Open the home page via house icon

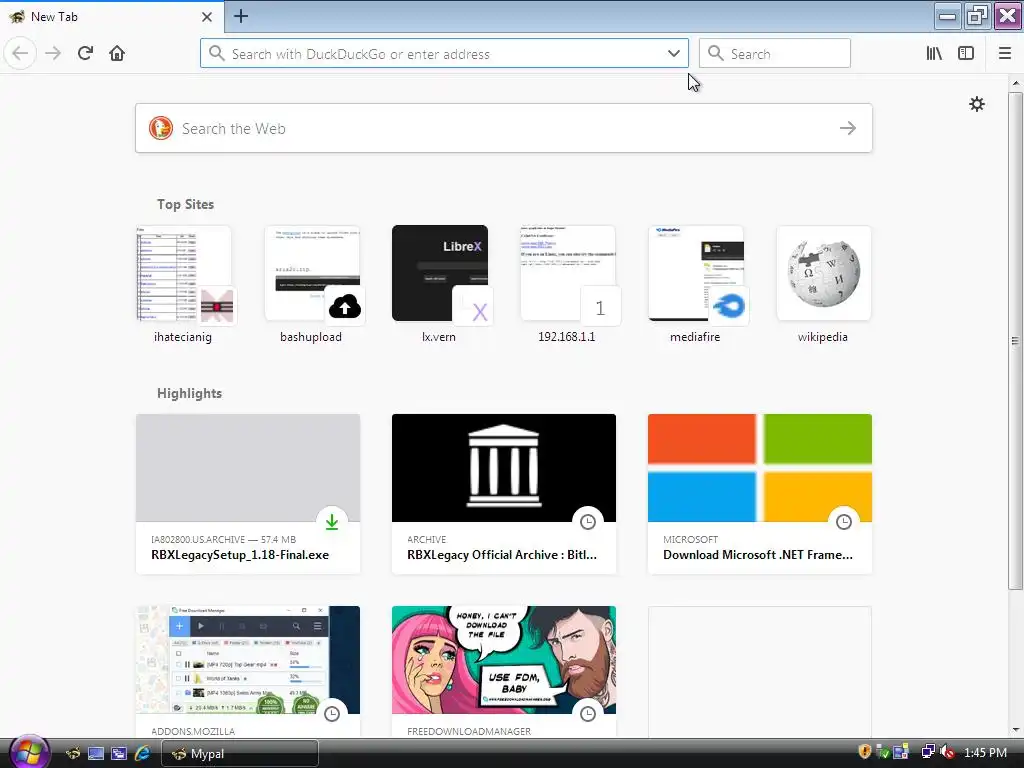[x=117, y=53]
